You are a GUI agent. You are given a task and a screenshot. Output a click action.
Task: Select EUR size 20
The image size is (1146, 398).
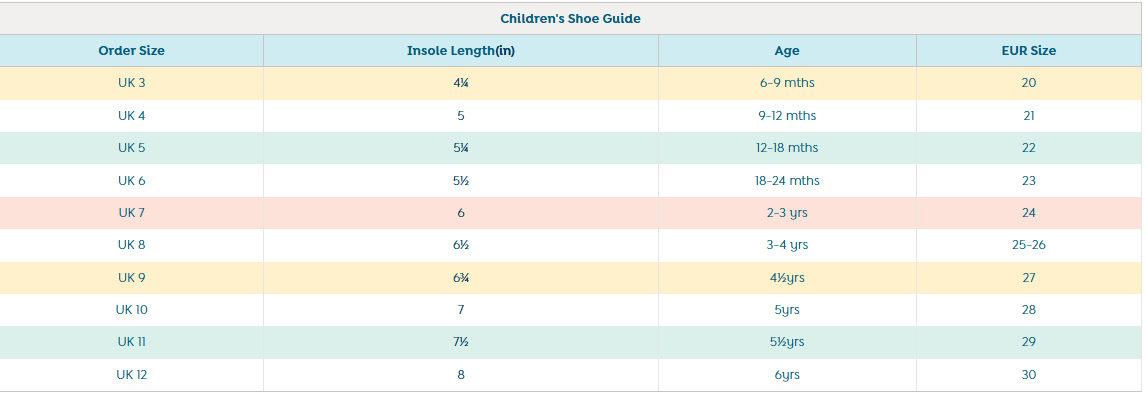(x=1028, y=83)
